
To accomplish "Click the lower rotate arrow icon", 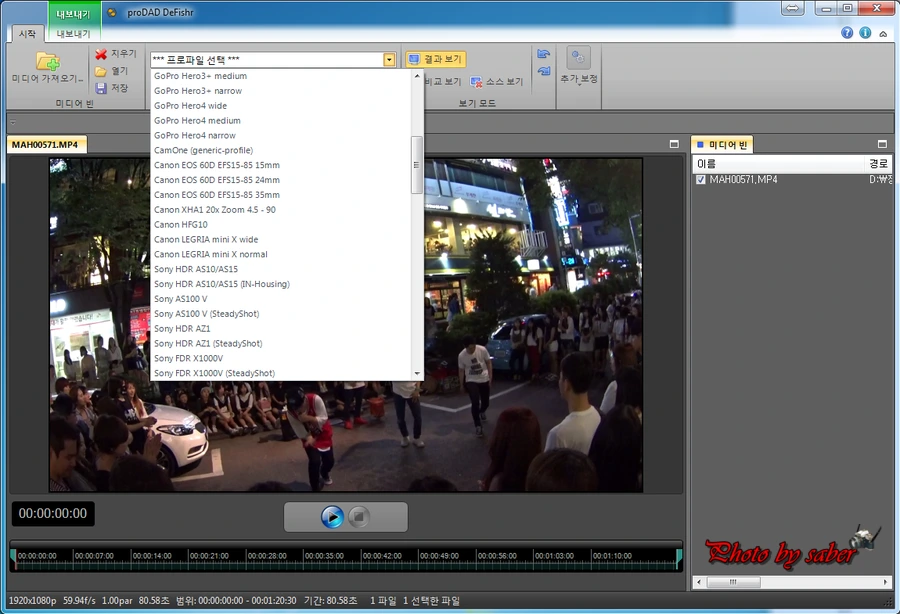I will pos(544,71).
